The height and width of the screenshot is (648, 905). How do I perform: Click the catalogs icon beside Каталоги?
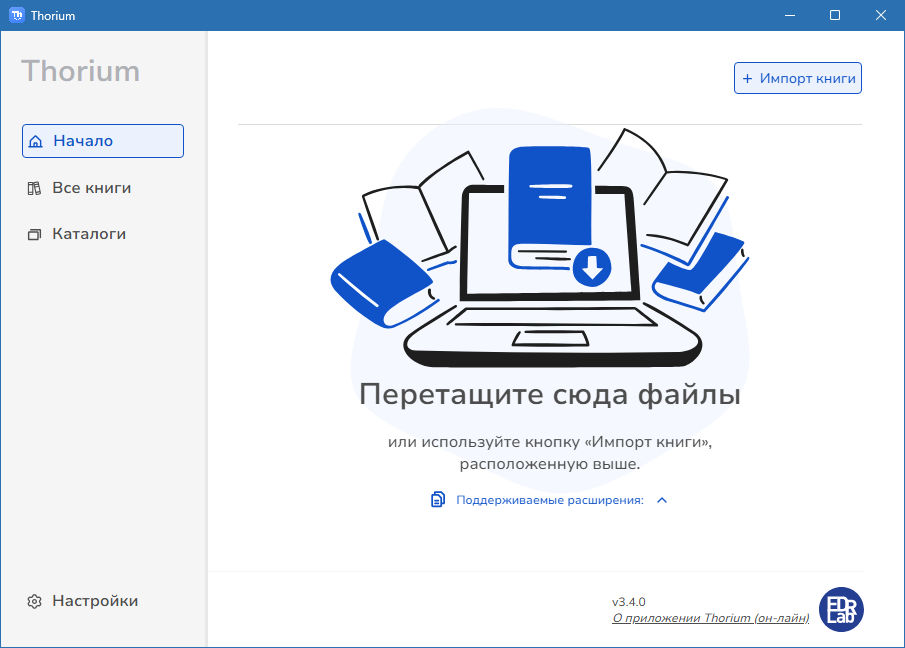(35, 234)
